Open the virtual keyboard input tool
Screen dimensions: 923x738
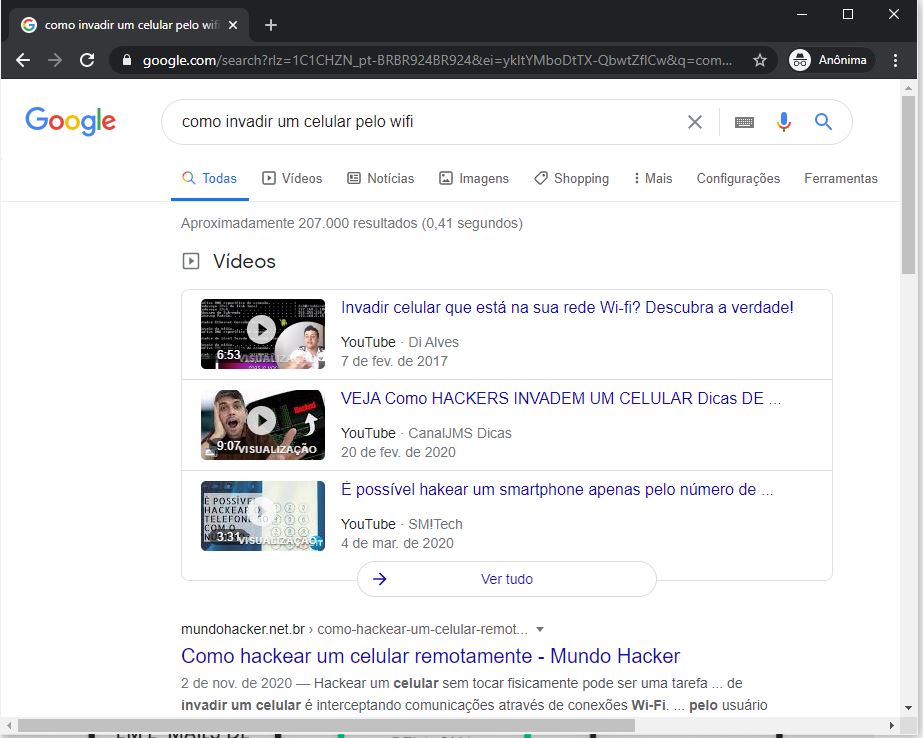(743, 121)
